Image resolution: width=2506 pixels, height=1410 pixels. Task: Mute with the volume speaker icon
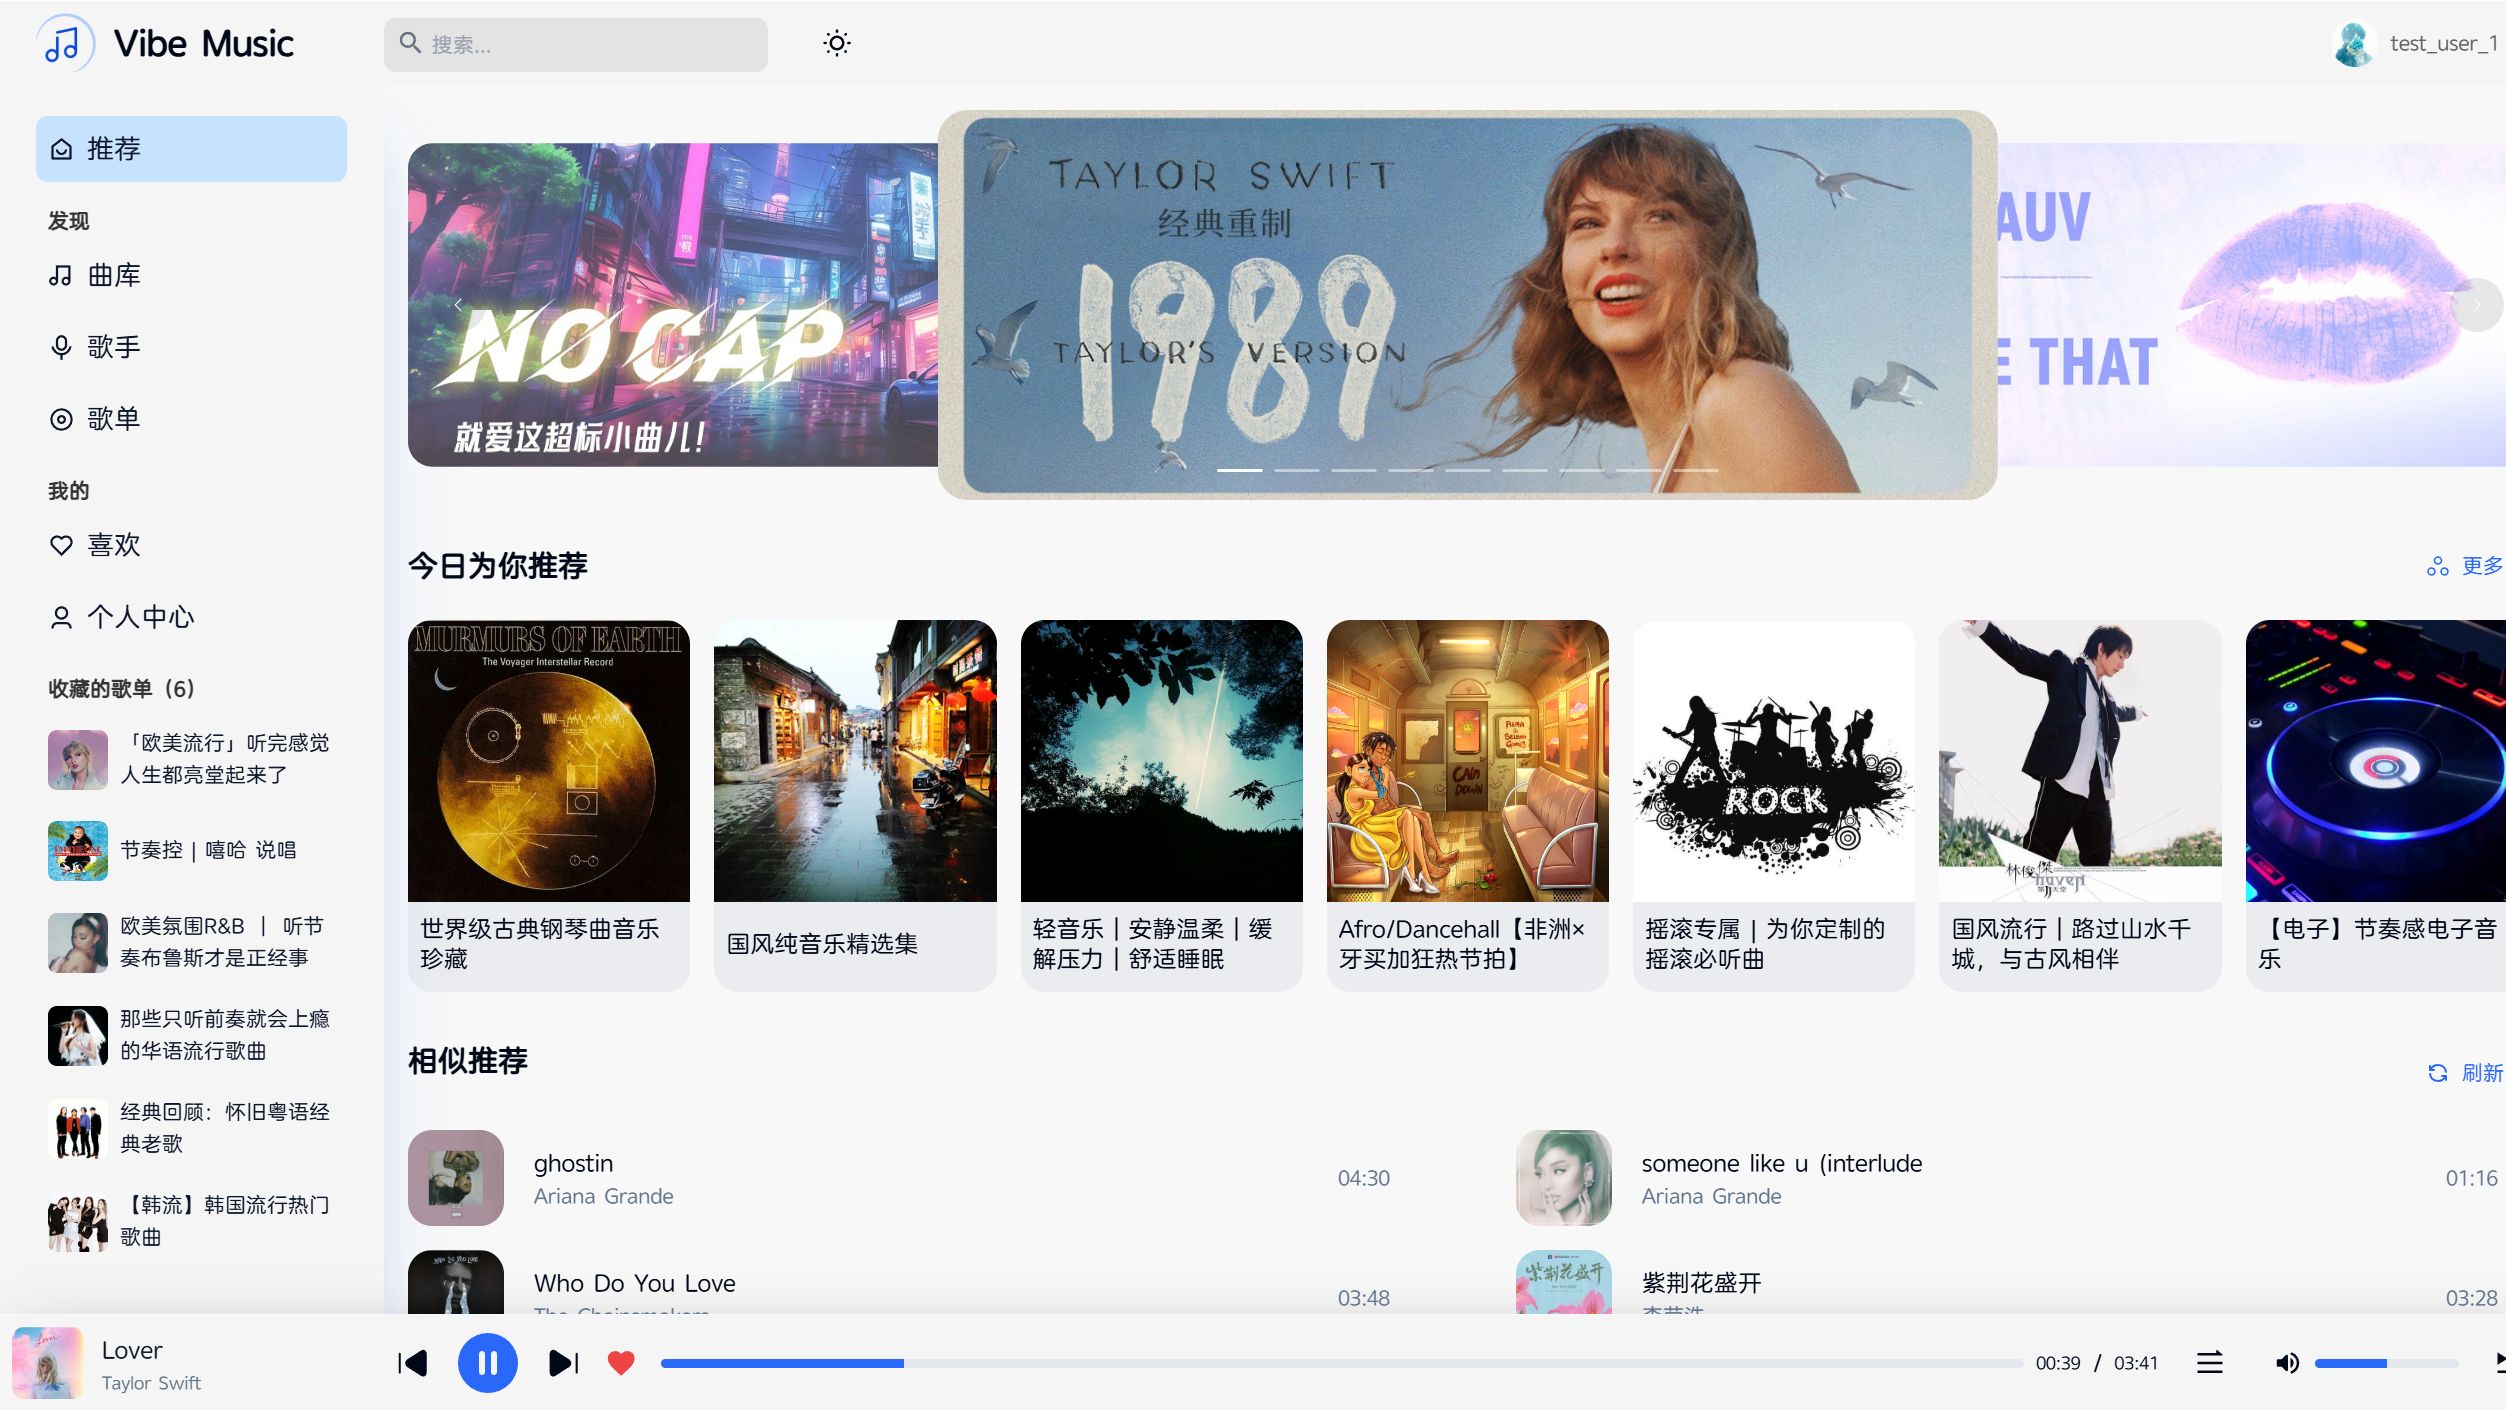[x=2287, y=1363]
